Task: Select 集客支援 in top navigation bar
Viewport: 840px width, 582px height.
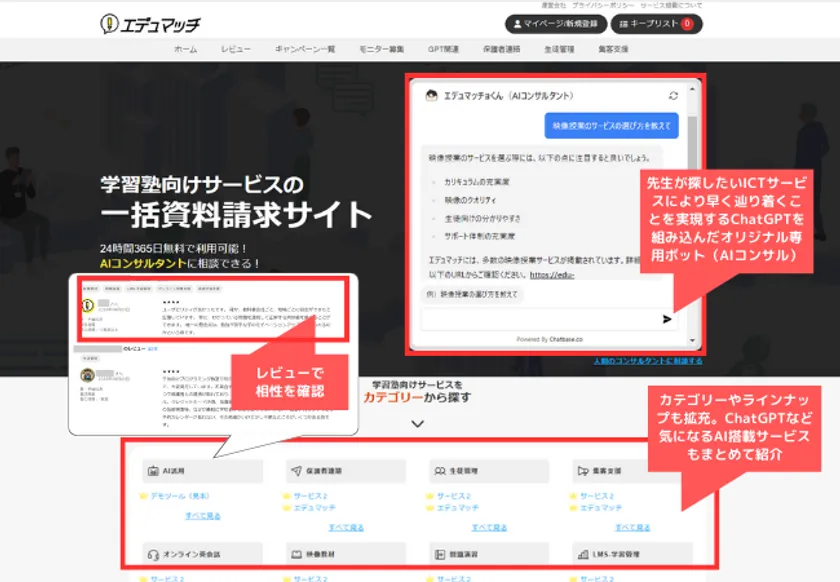Action: click(613, 49)
